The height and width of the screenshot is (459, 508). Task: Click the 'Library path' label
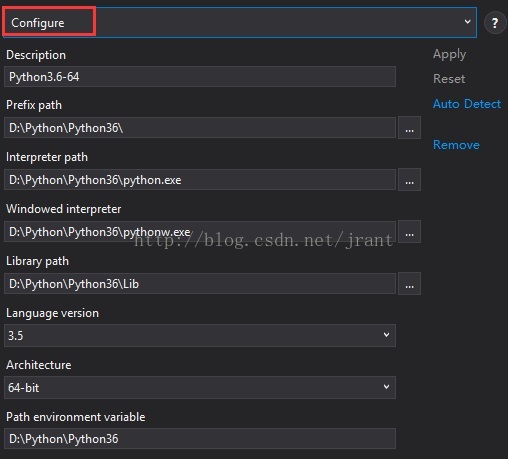37,261
